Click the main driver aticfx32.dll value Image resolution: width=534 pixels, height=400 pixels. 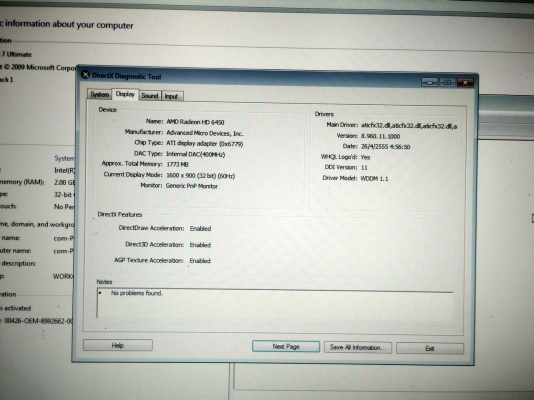(409, 126)
